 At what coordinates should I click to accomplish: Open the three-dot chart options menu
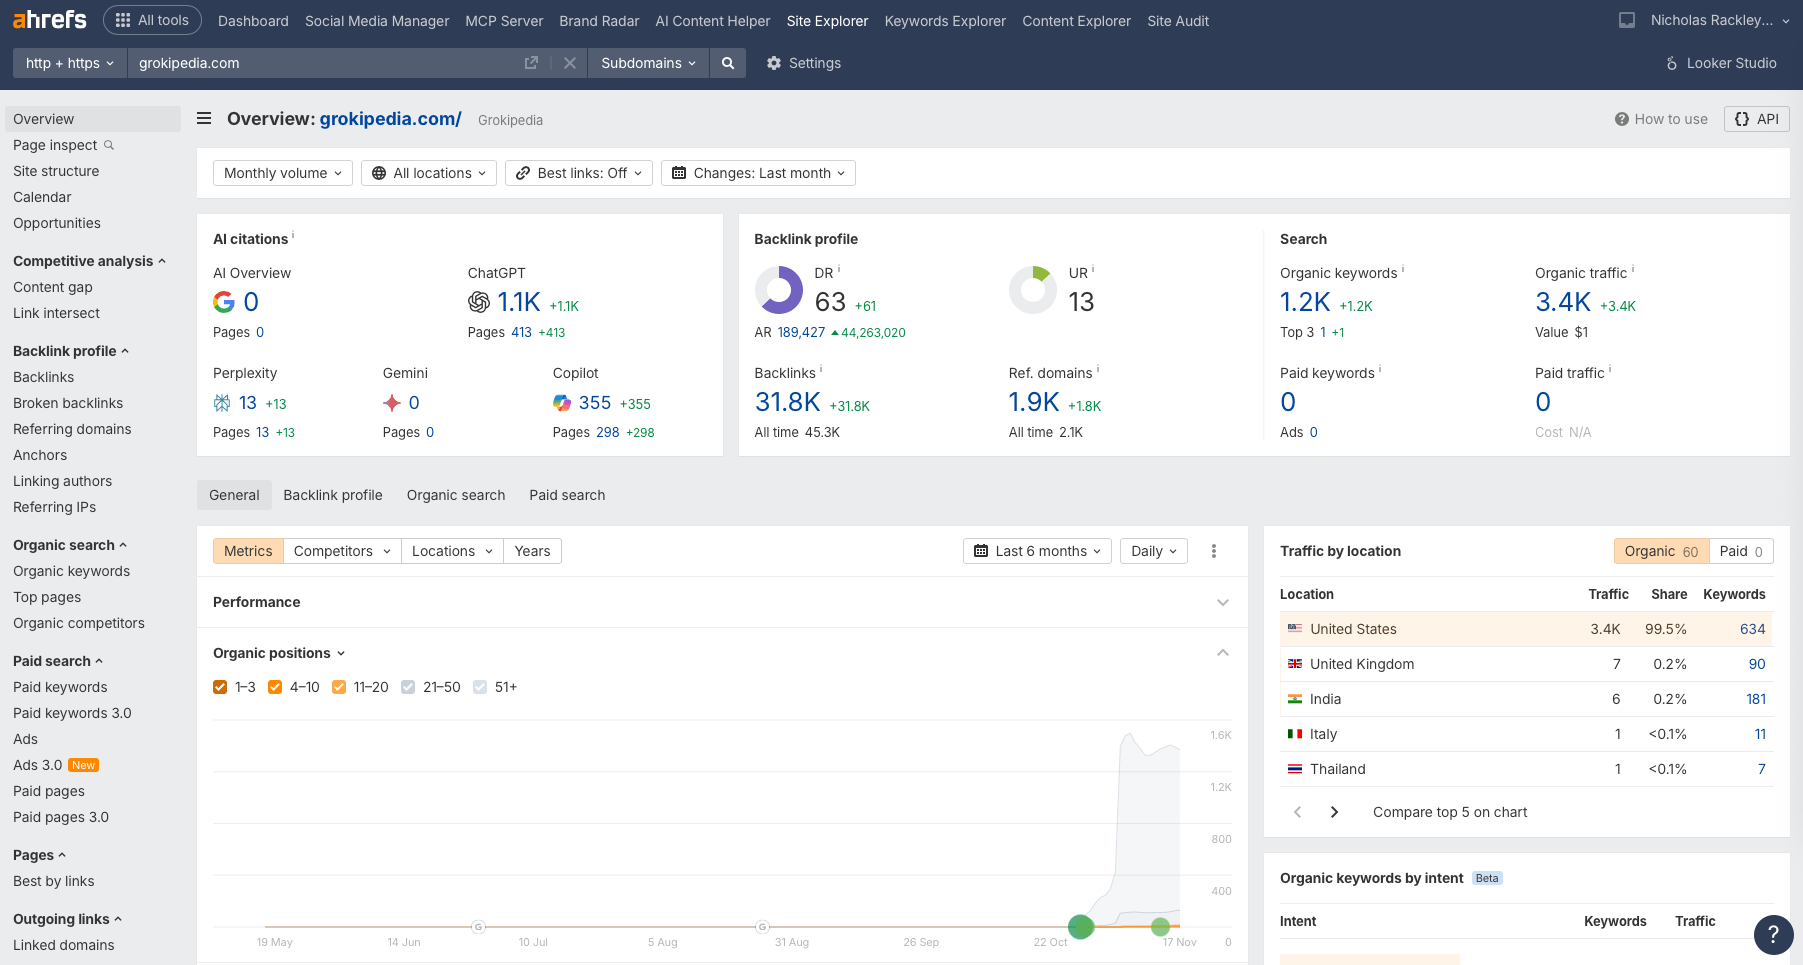(x=1213, y=550)
